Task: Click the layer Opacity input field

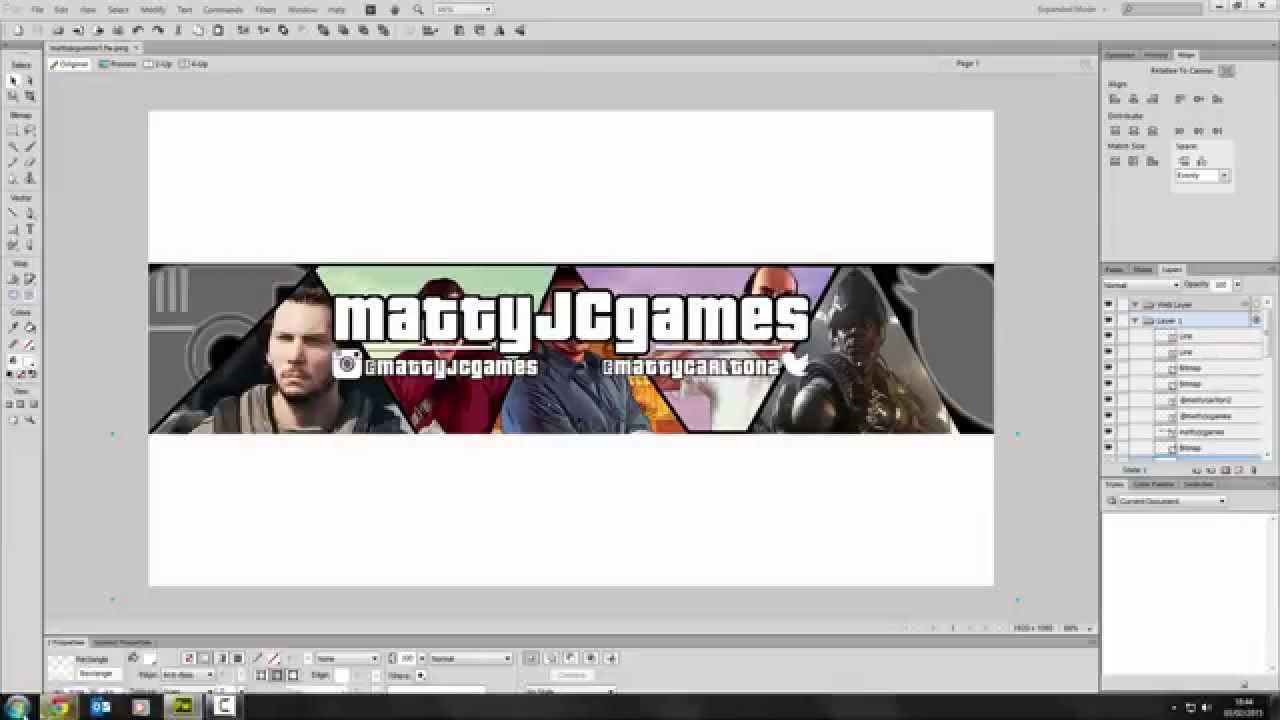Action: (1221, 285)
